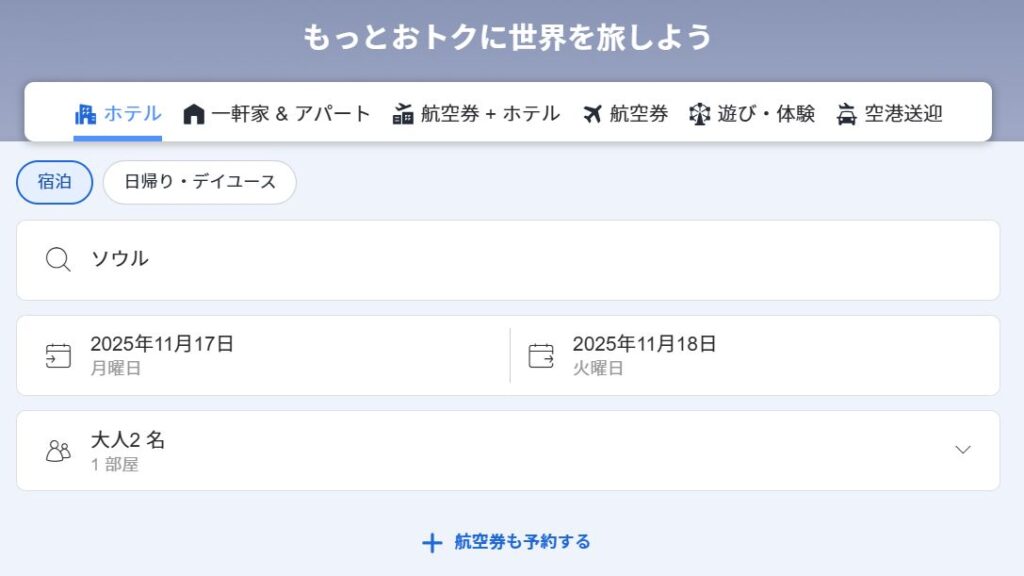The image size is (1024, 576).
Task: Switch to the 航空券 tab
Action: (x=638, y=114)
